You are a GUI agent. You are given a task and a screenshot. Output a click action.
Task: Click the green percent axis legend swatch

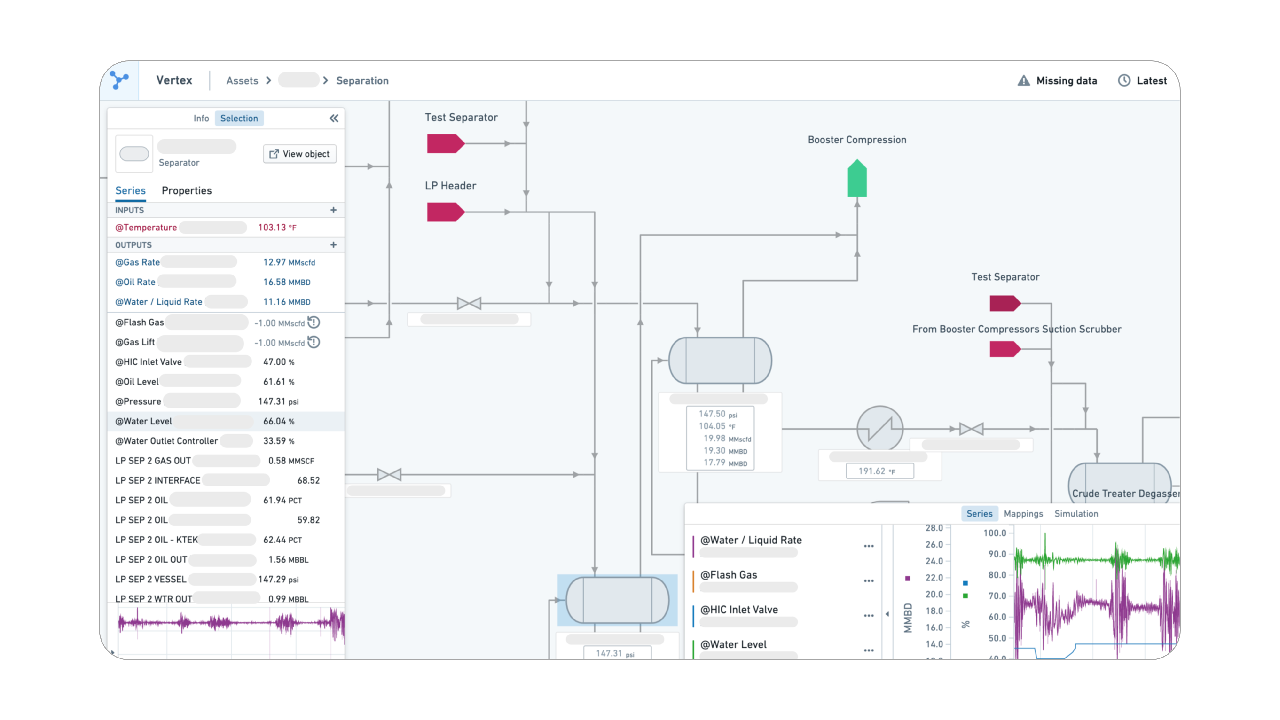click(965, 595)
